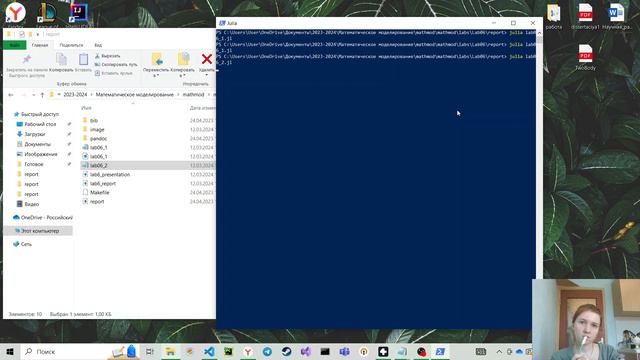Viewport: 640px width, 360px height.
Task: Click the Explorer Back navigation arrow
Action: [x=11, y=95]
